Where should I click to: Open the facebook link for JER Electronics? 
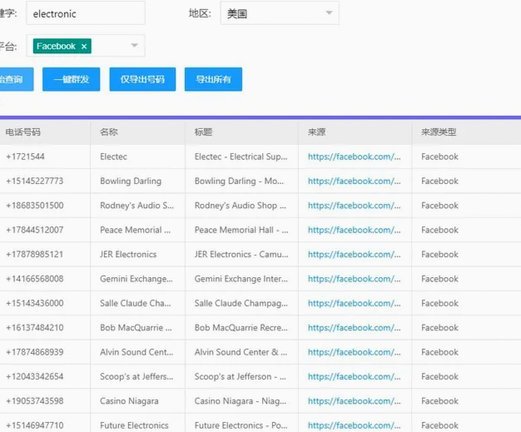pos(354,254)
